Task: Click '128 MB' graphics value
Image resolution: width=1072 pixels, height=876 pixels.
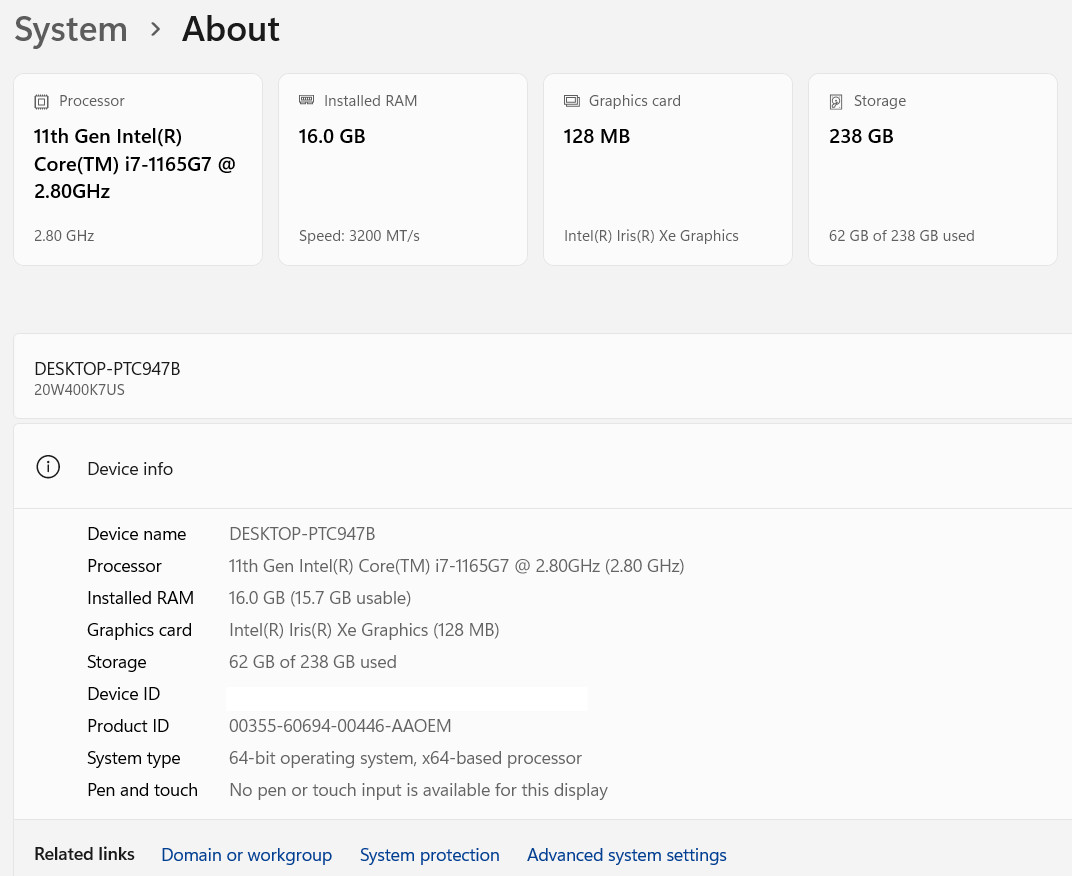Action: (596, 137)
